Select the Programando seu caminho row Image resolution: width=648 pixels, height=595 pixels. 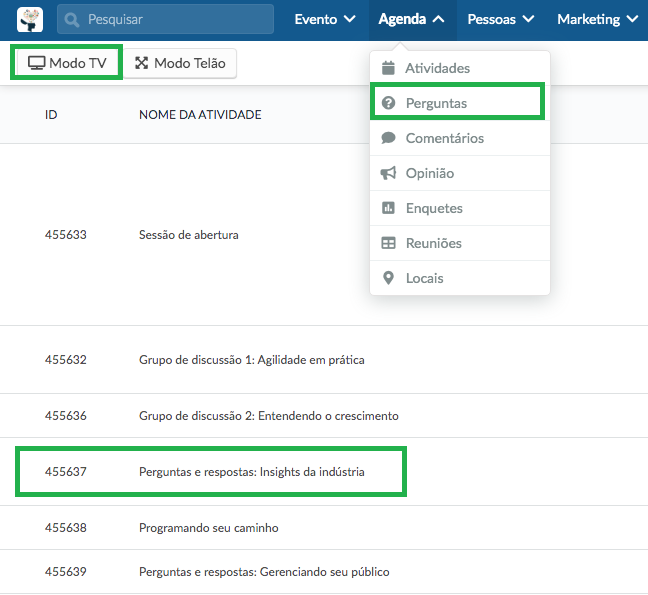click(324, 528)
